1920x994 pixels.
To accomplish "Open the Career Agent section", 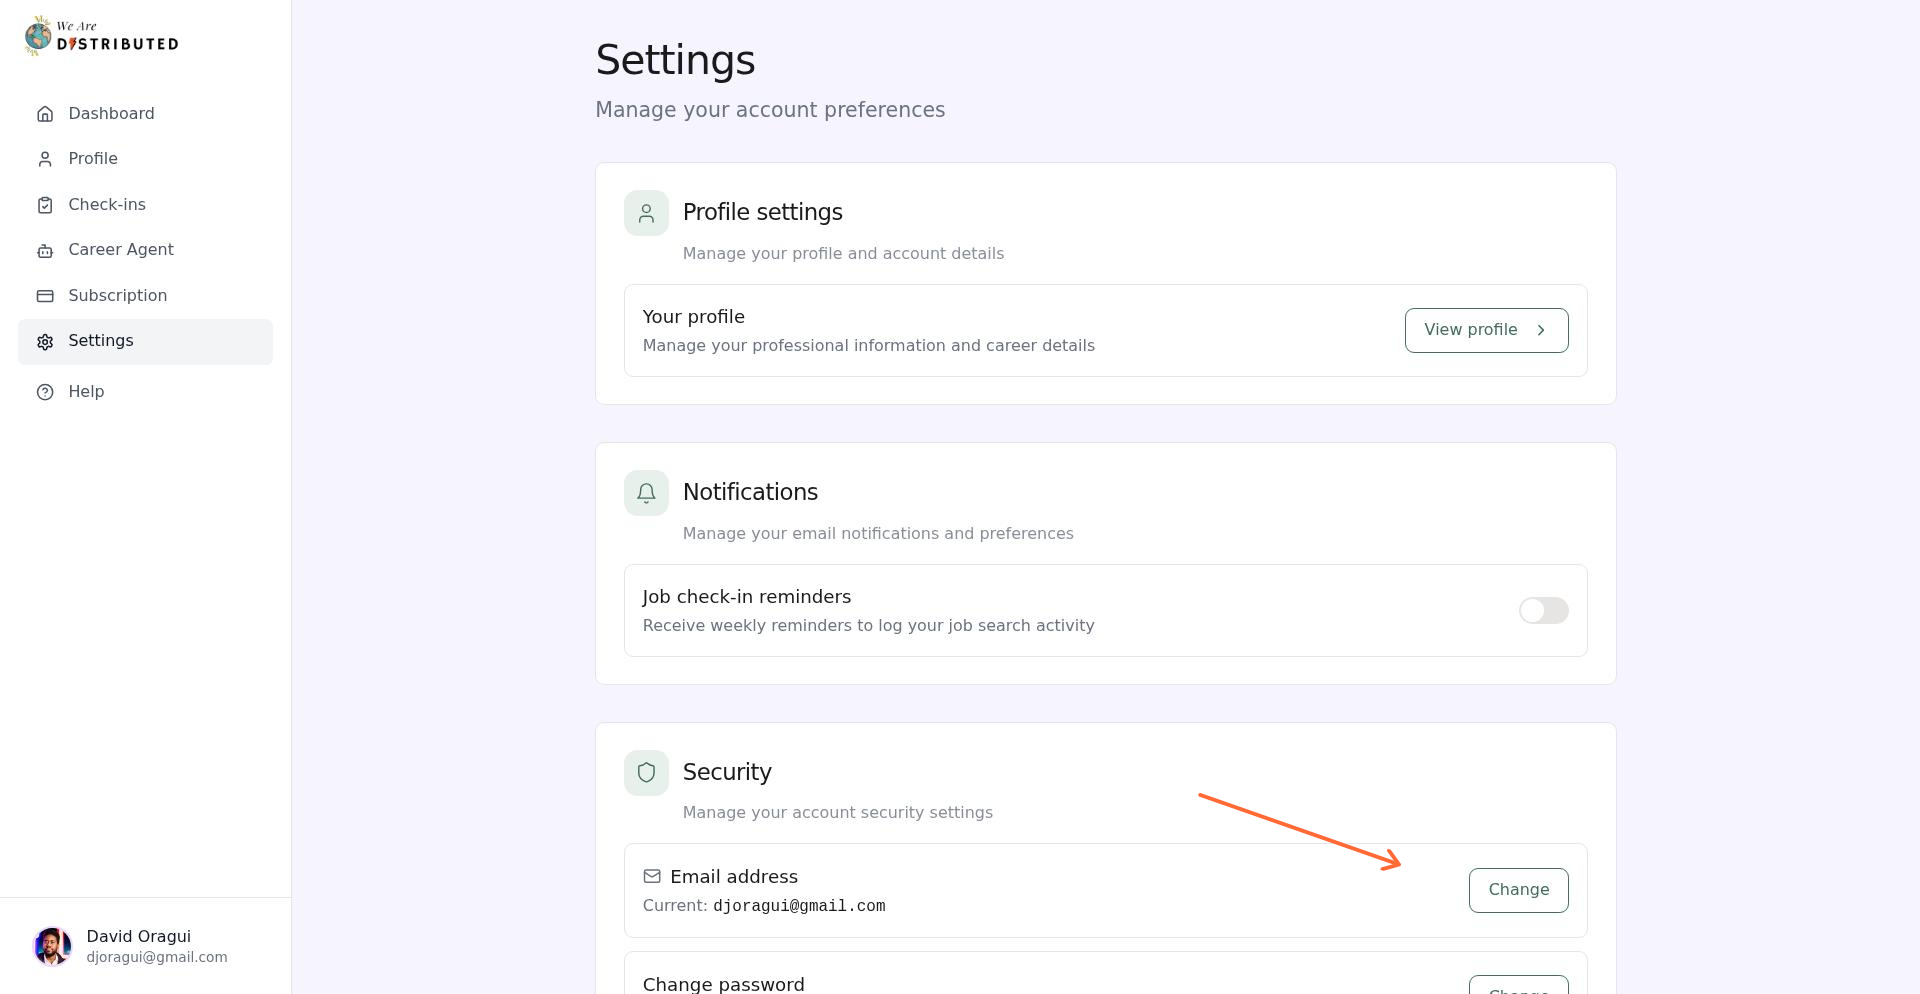I will (x=120, y=250).
